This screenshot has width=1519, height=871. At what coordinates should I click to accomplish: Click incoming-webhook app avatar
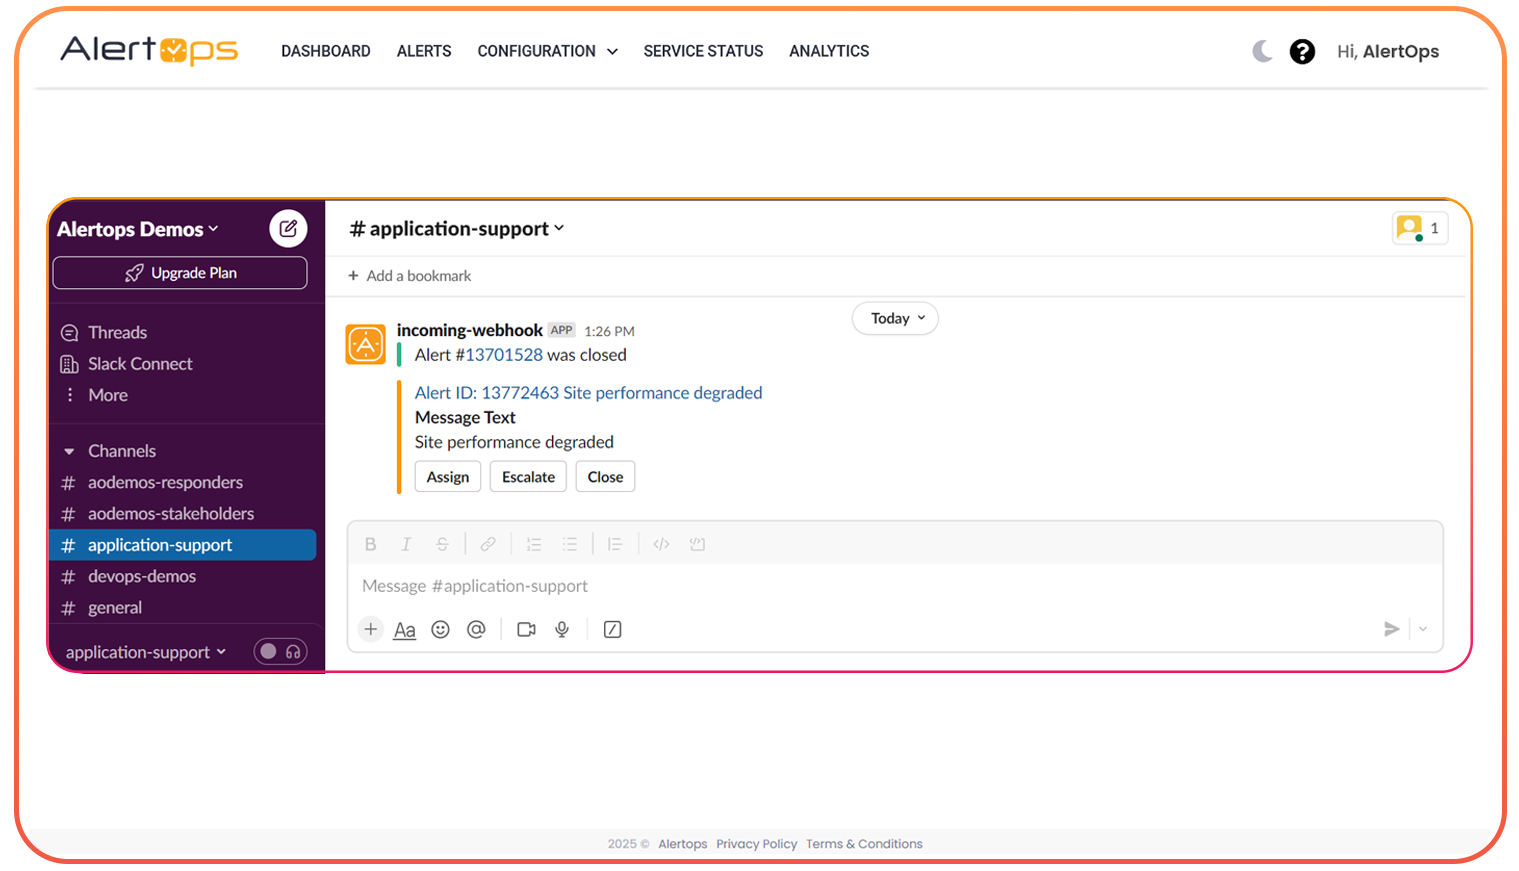tap(366, 344)
